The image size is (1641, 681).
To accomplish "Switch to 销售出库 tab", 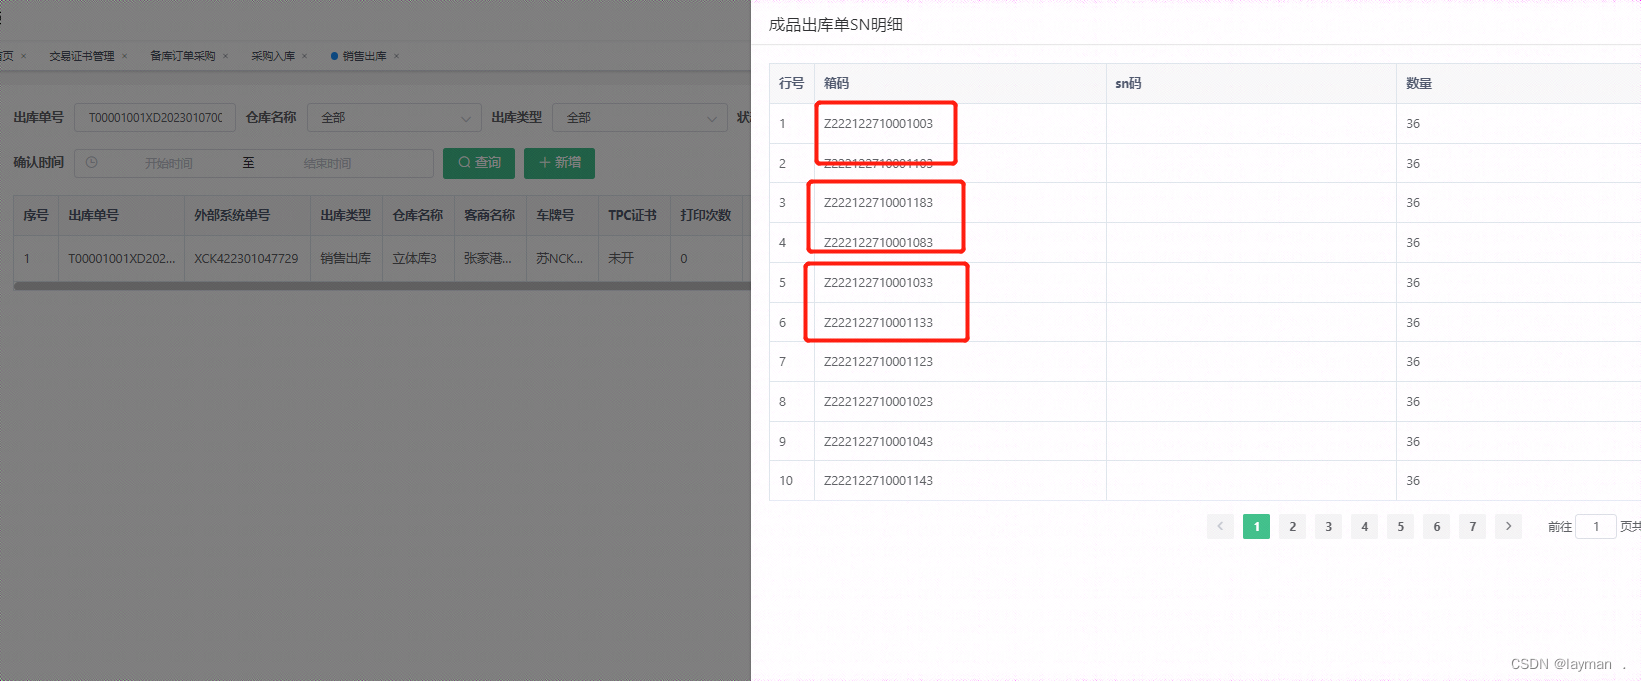I will (364, 56).
